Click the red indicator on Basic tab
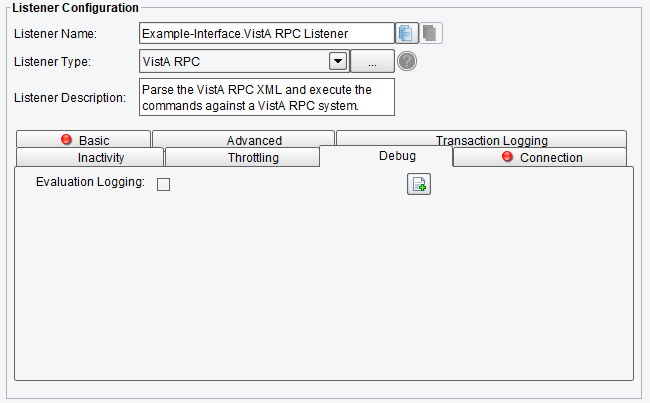This screenshot has width=650, height=403. [x=66, y=139]
